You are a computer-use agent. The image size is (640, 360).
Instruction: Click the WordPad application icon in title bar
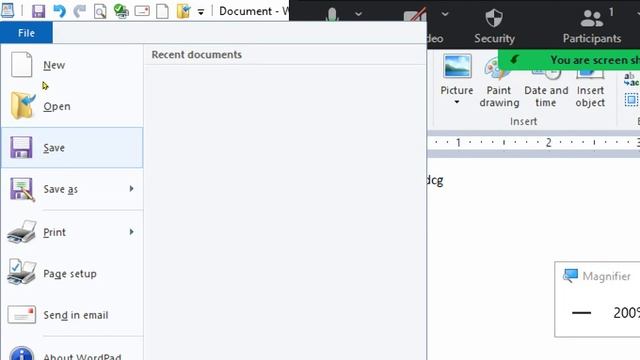tap(7, 11)
